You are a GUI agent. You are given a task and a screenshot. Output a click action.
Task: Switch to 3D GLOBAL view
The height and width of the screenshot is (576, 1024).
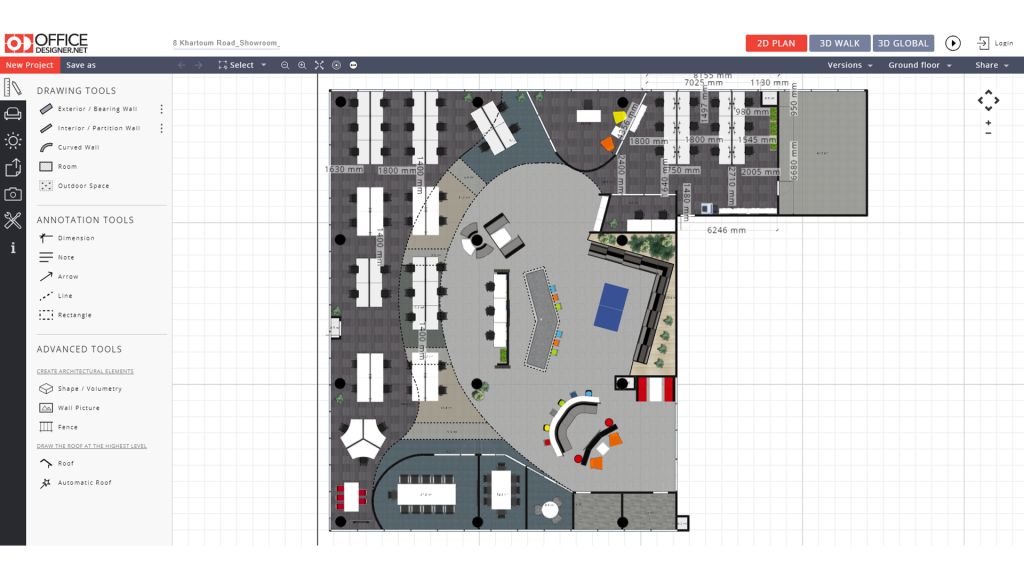point(903,43)
